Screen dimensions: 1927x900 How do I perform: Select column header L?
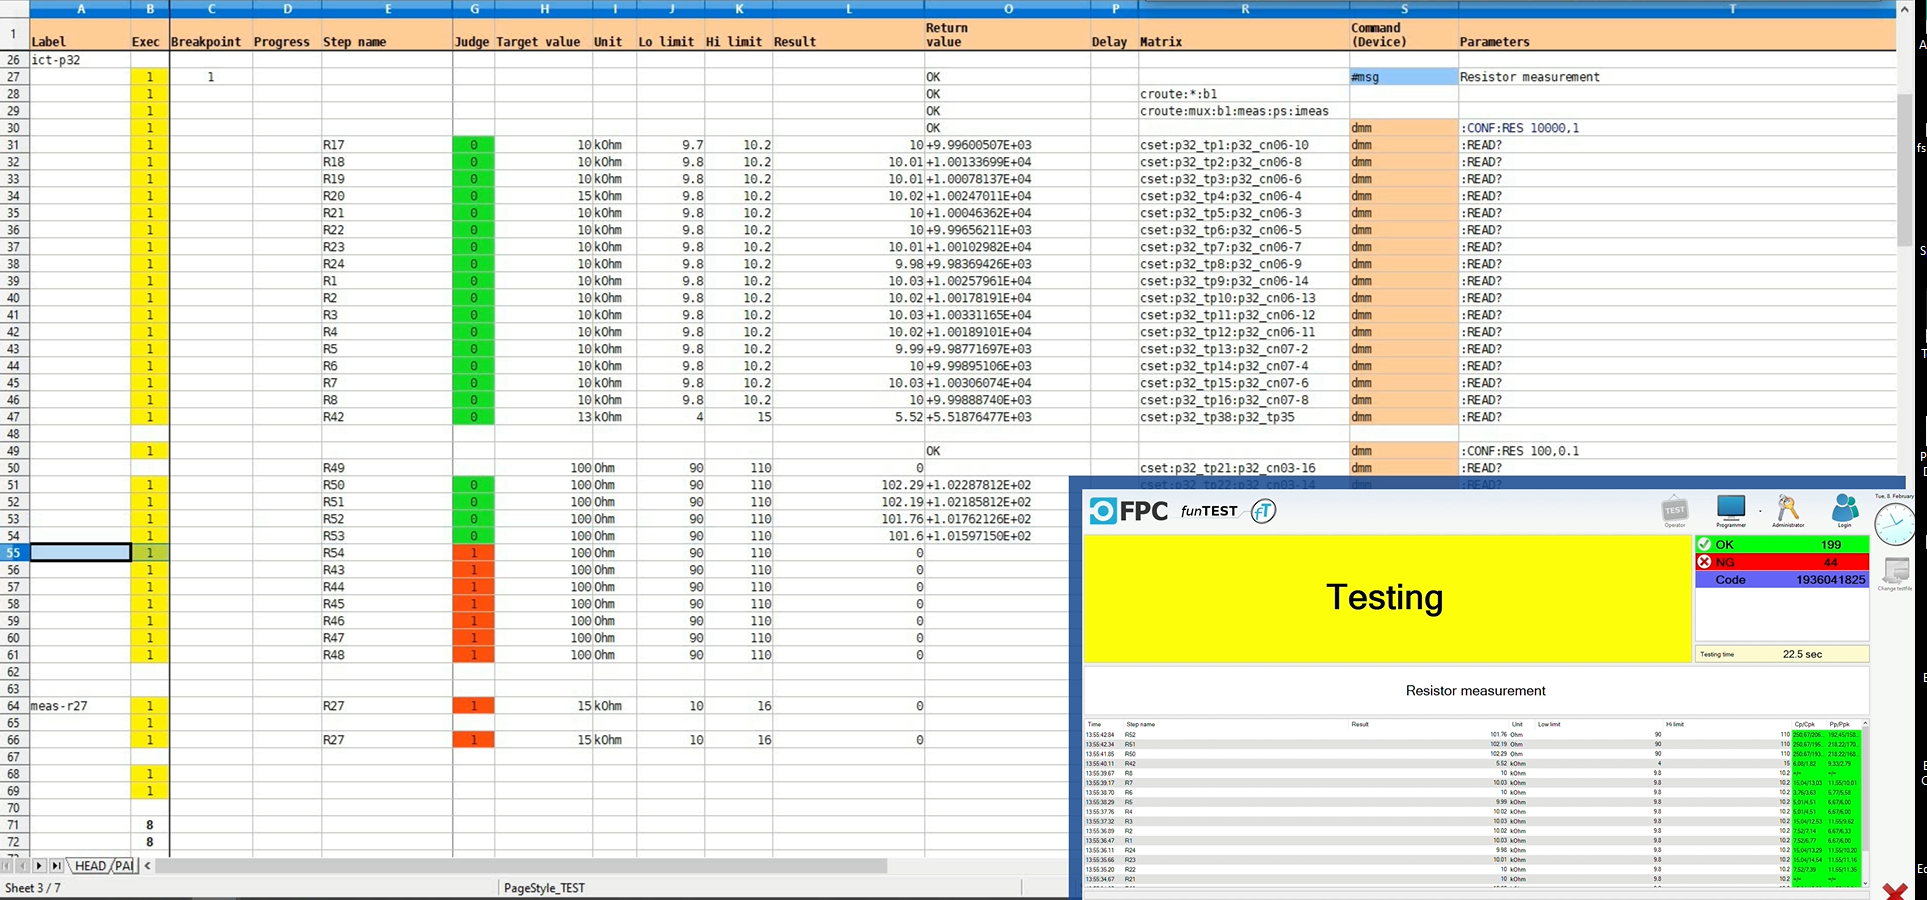849,9
